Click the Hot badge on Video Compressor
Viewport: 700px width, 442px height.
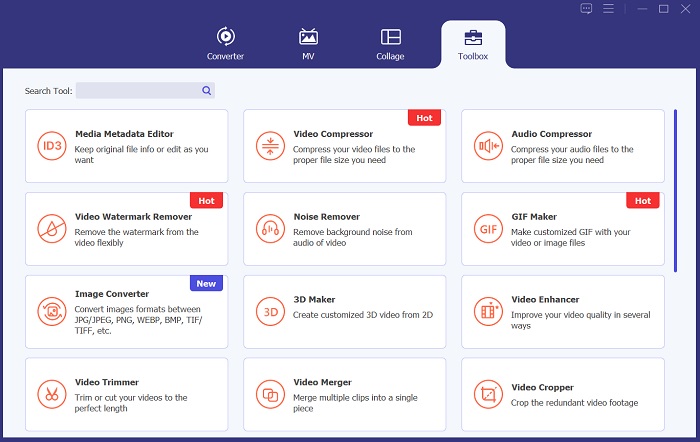pos(425,118)
